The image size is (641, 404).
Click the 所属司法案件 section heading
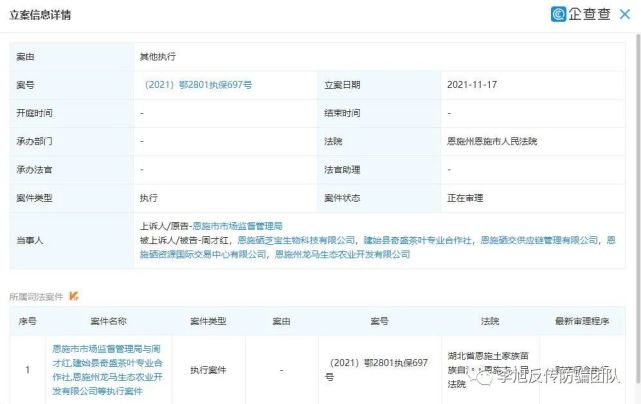coord(36,296)
